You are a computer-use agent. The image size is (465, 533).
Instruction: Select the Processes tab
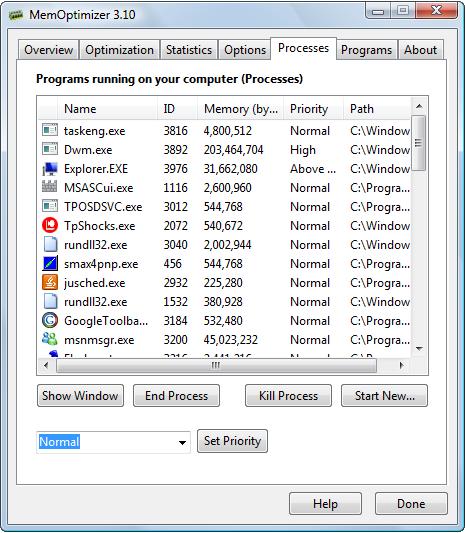pos(303,48)
